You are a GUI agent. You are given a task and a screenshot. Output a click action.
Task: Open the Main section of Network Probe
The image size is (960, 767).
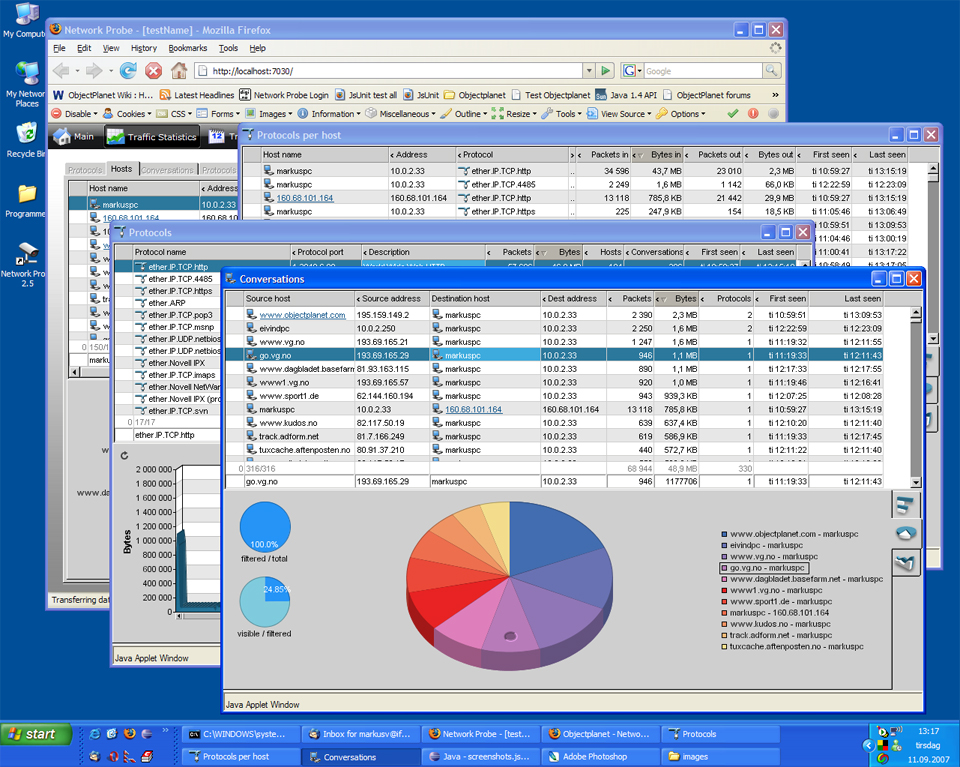[x=74, y=137]
